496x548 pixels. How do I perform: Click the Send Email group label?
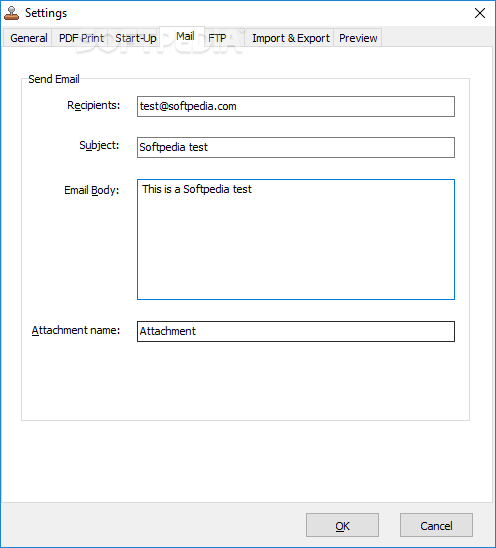pyautogui.click(x=54, y=79)
